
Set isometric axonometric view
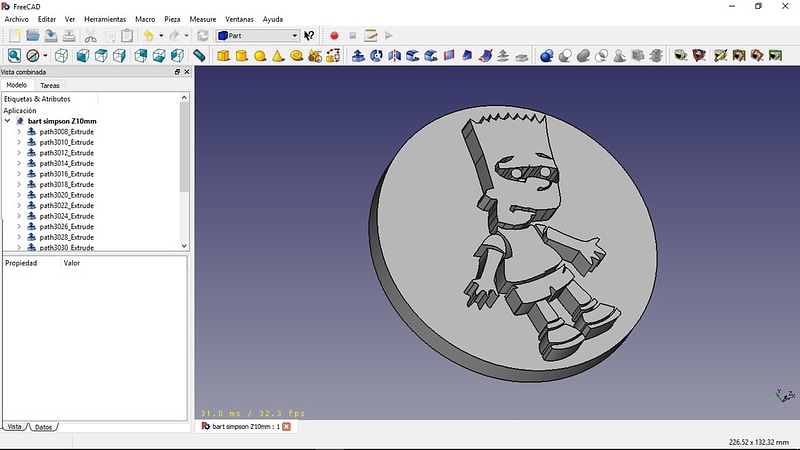61,56
